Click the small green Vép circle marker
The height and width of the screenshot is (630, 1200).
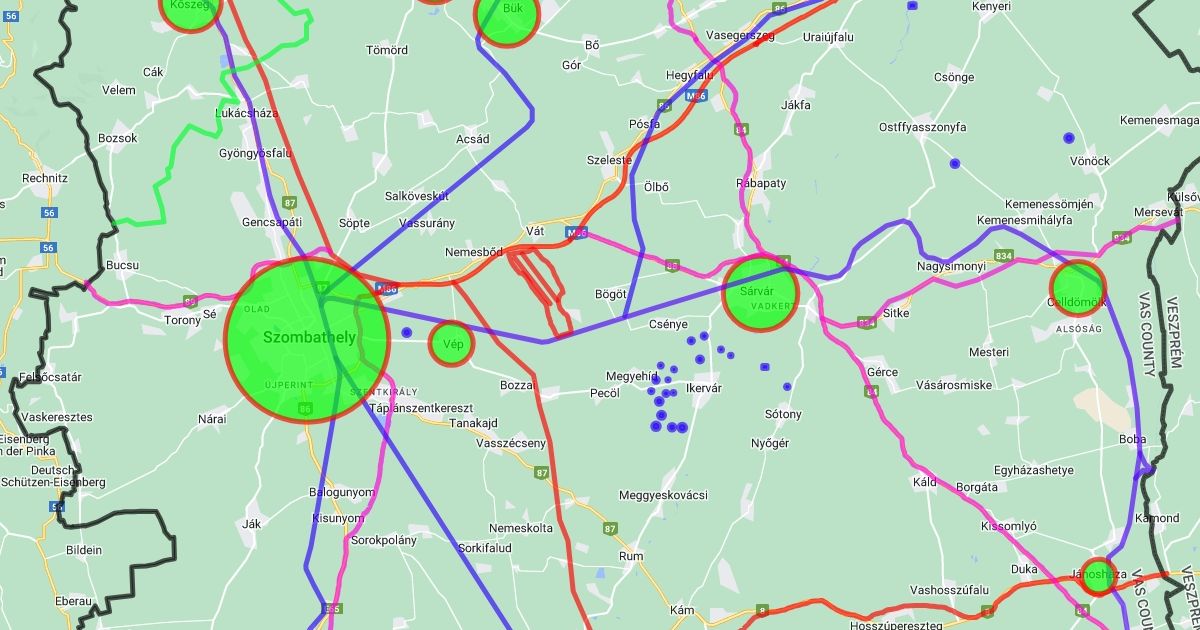click(452, 344)
